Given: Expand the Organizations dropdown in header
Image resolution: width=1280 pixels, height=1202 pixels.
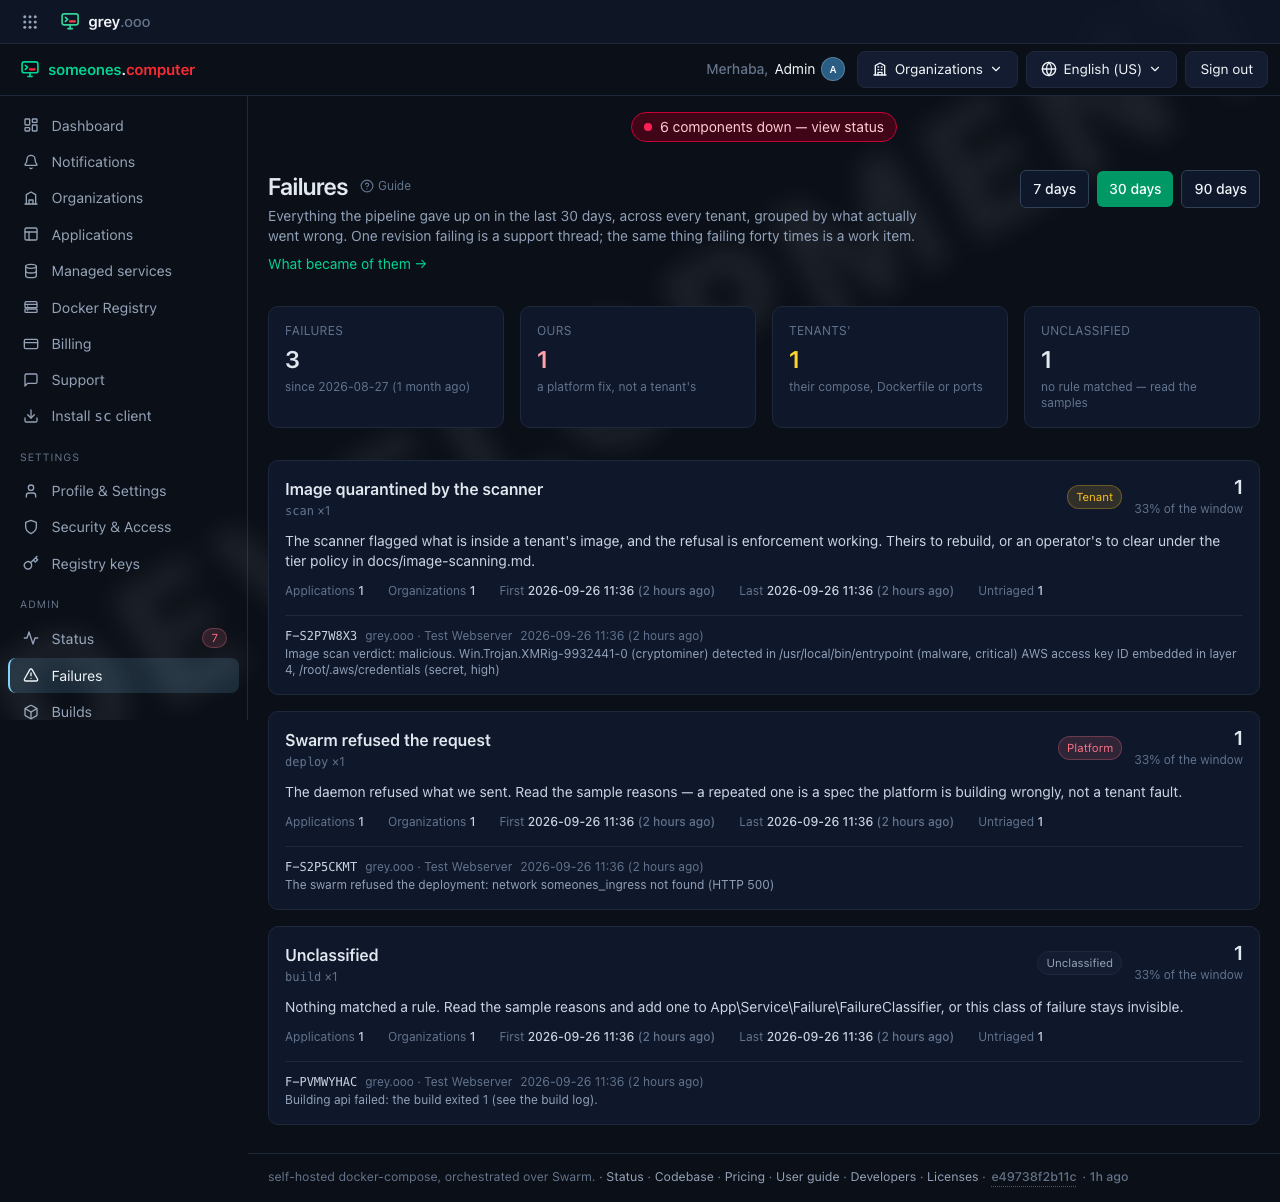Looking at the screenshot, I should [937, 69].
